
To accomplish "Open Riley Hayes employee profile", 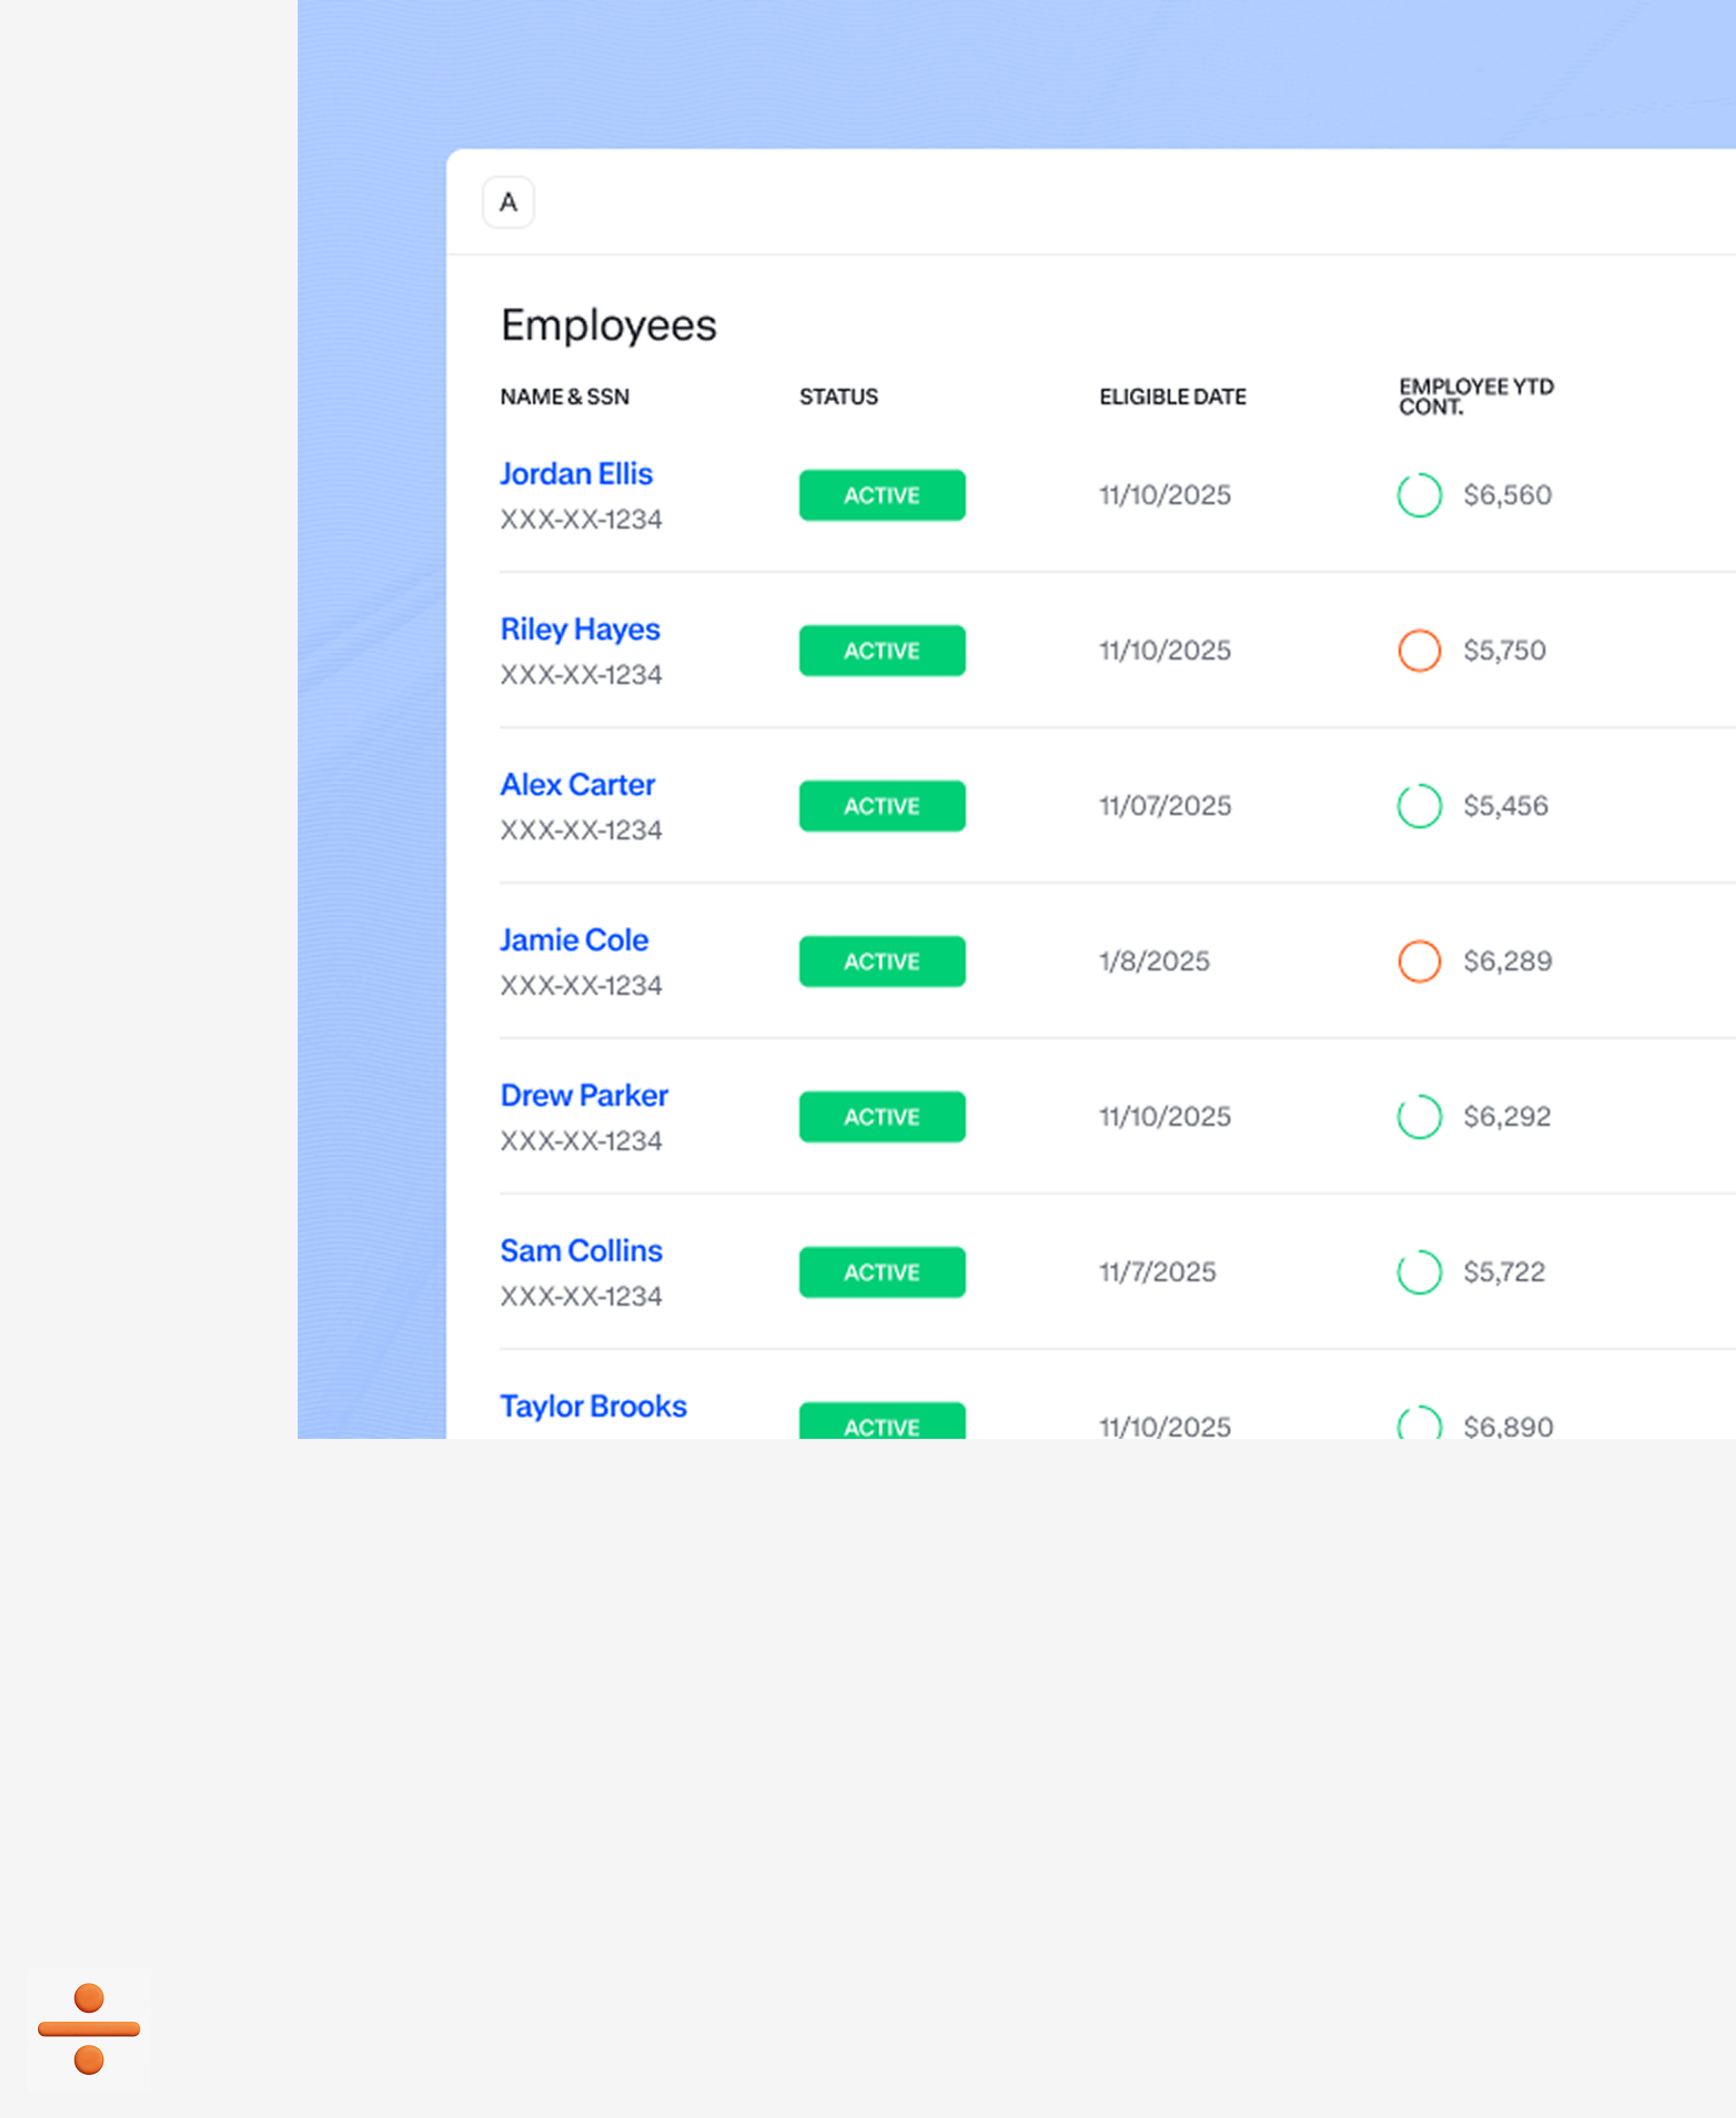I will click(580, 629).
